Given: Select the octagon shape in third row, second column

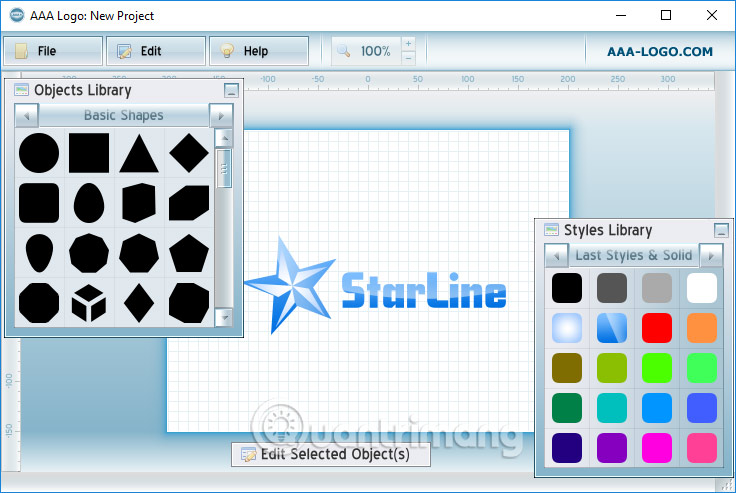Looking at the screenshot, I should (x=89, y=253).
